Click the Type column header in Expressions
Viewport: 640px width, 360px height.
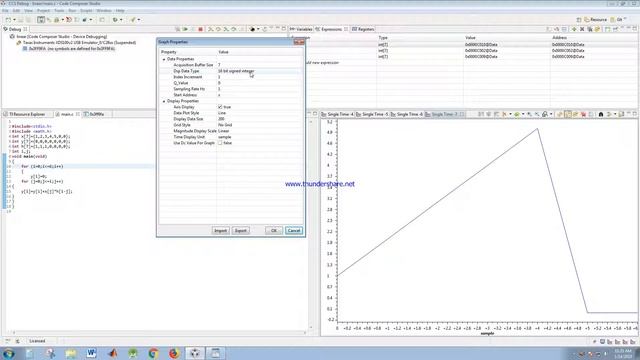point(383,38)
